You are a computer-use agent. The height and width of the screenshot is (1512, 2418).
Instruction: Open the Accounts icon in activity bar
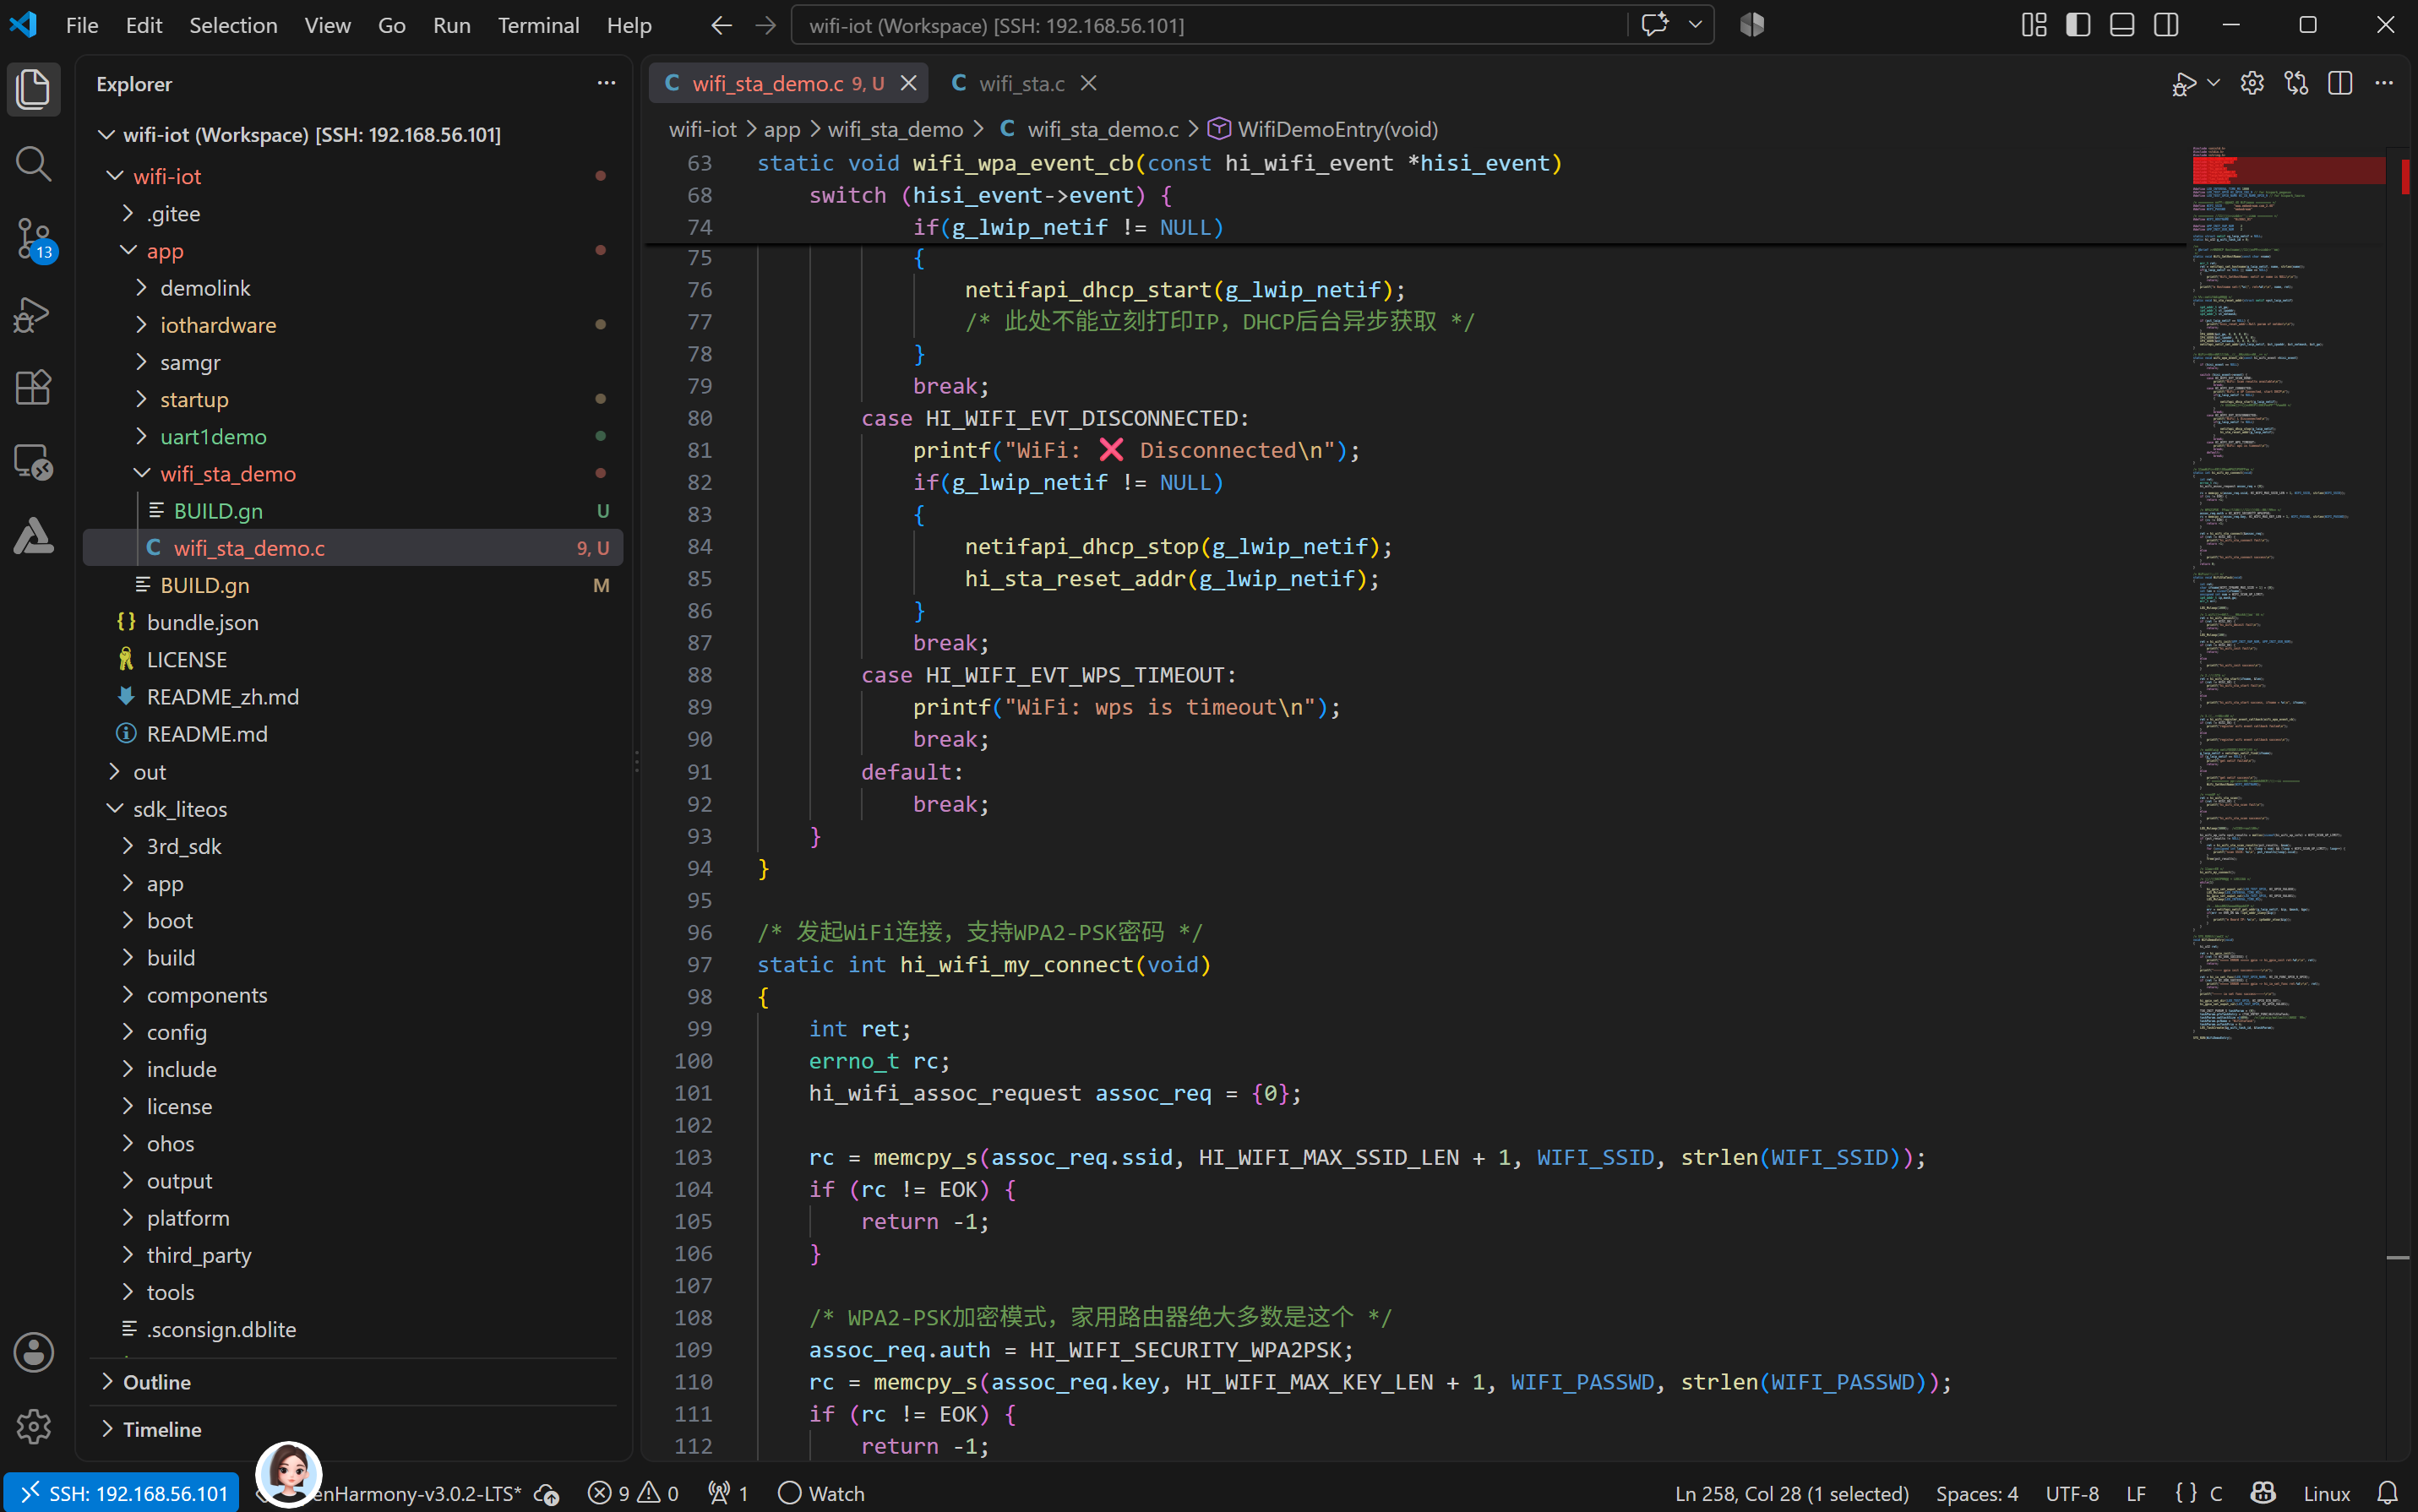(33, 1352)
